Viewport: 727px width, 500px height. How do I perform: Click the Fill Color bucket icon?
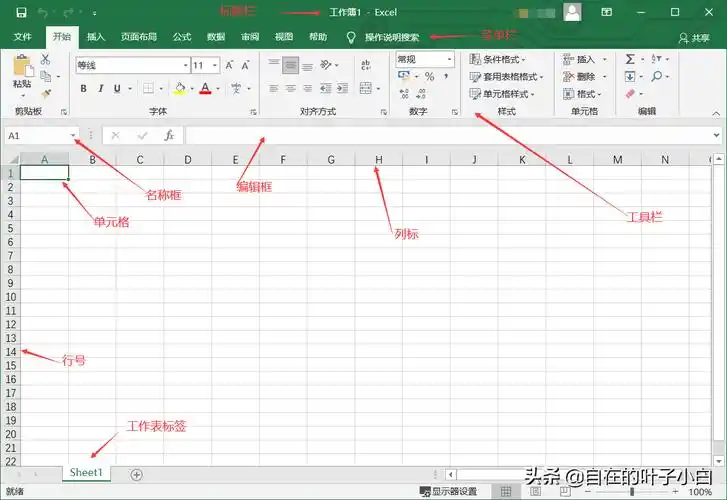(x=180, y=88)
